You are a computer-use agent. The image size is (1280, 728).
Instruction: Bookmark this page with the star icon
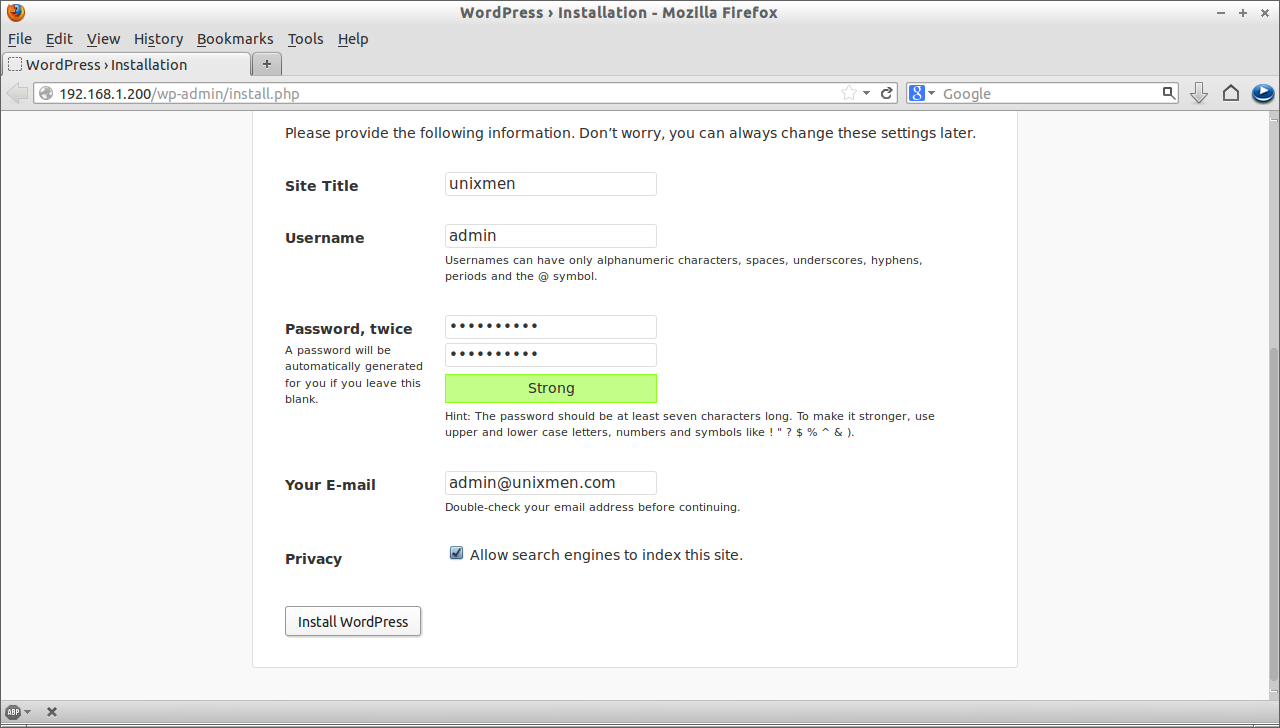pos(849,93)
